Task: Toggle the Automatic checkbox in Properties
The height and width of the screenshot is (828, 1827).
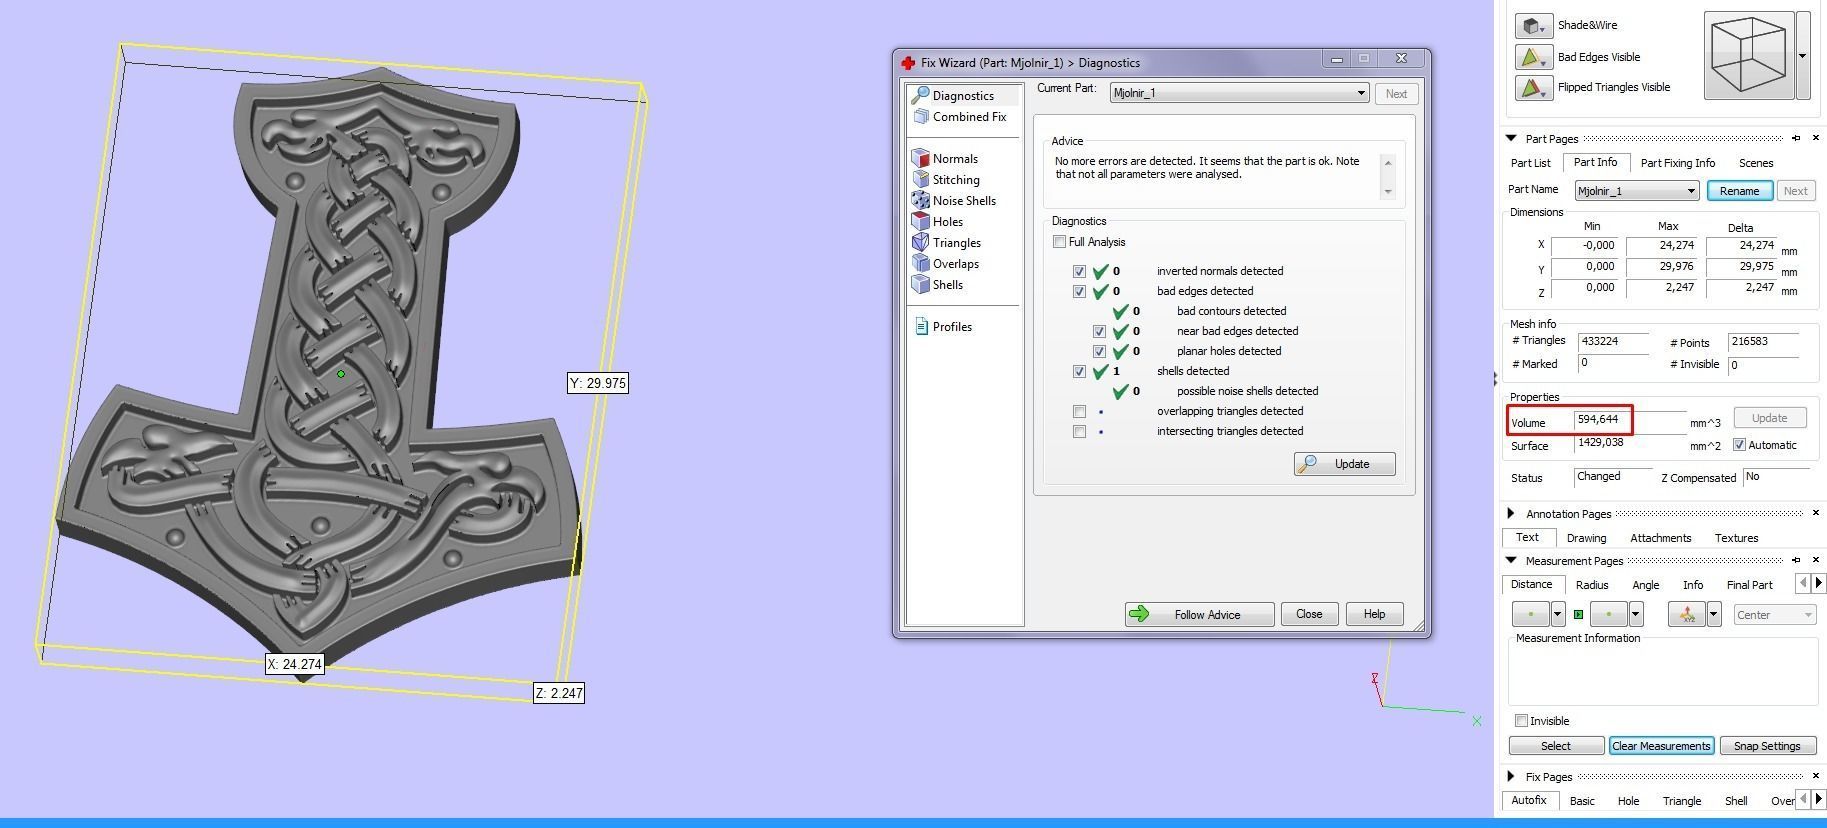Action: (1740, 445)
